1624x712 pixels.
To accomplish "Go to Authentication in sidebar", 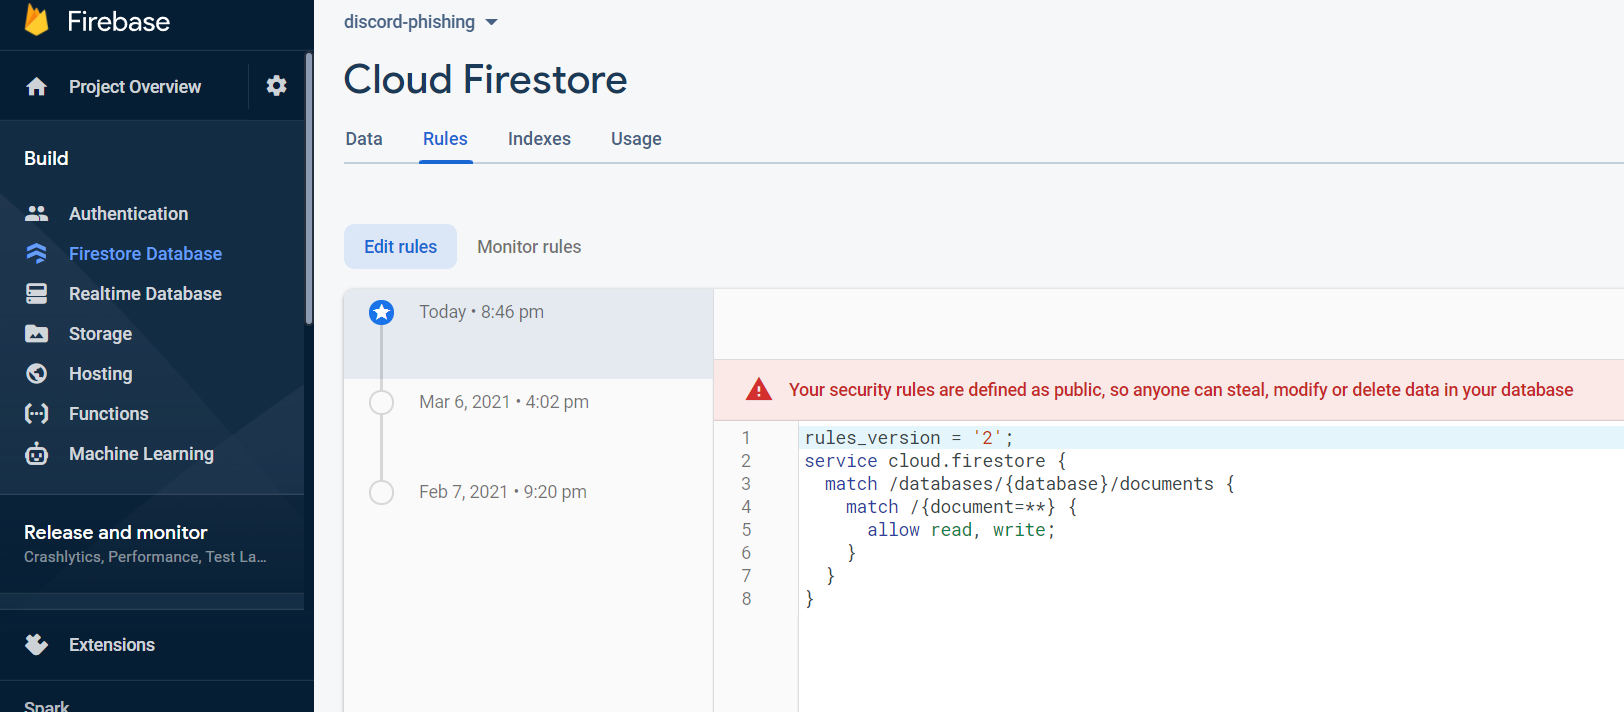I will click(x=128, y=213).
